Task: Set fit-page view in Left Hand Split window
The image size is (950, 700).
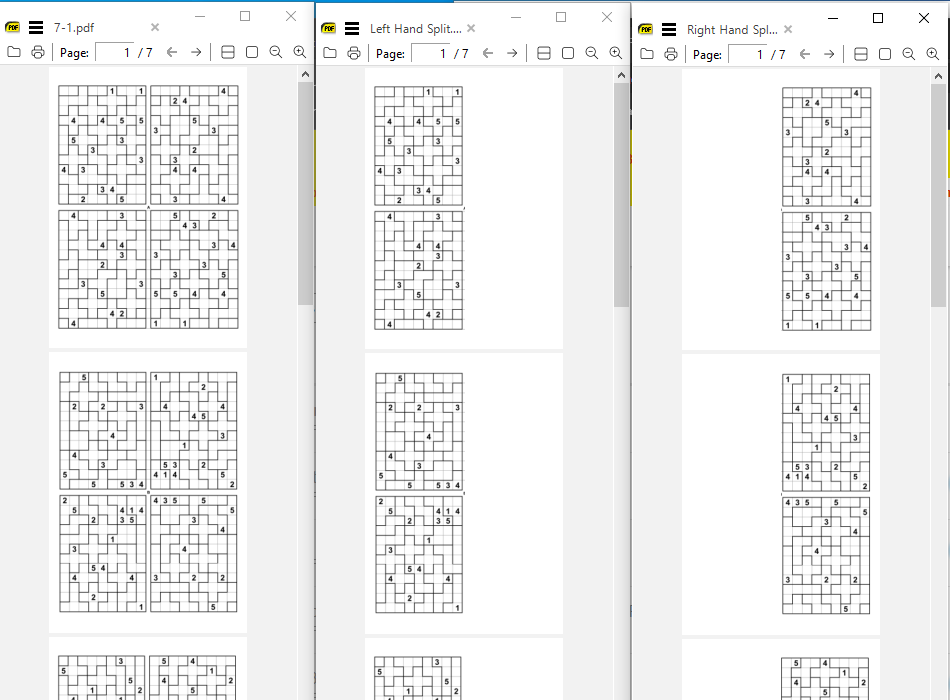Action: coord(568,53)
